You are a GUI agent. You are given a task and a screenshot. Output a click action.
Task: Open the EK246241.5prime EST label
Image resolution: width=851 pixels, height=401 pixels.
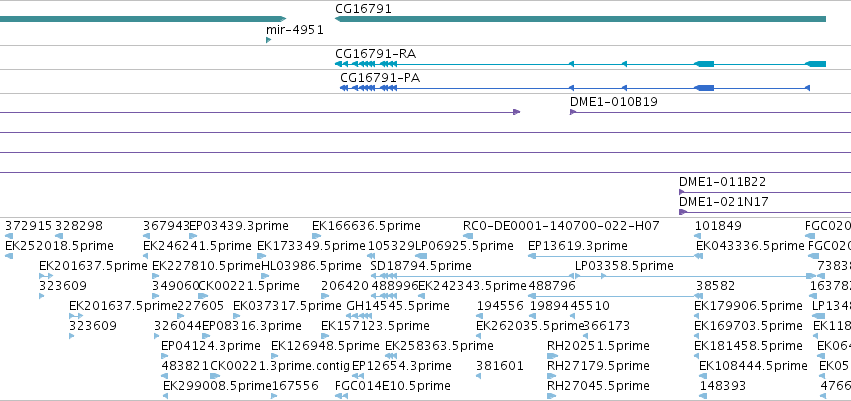click(x=198, y=246)
